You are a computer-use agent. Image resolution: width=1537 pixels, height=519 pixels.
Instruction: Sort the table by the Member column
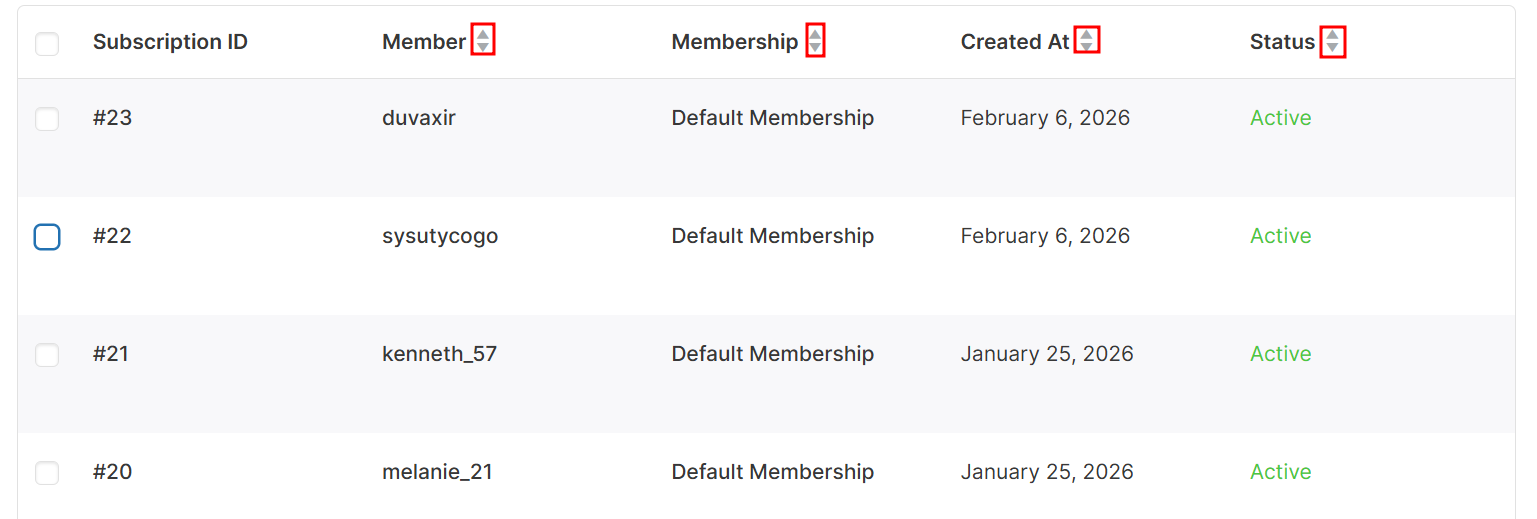[483, 41]
